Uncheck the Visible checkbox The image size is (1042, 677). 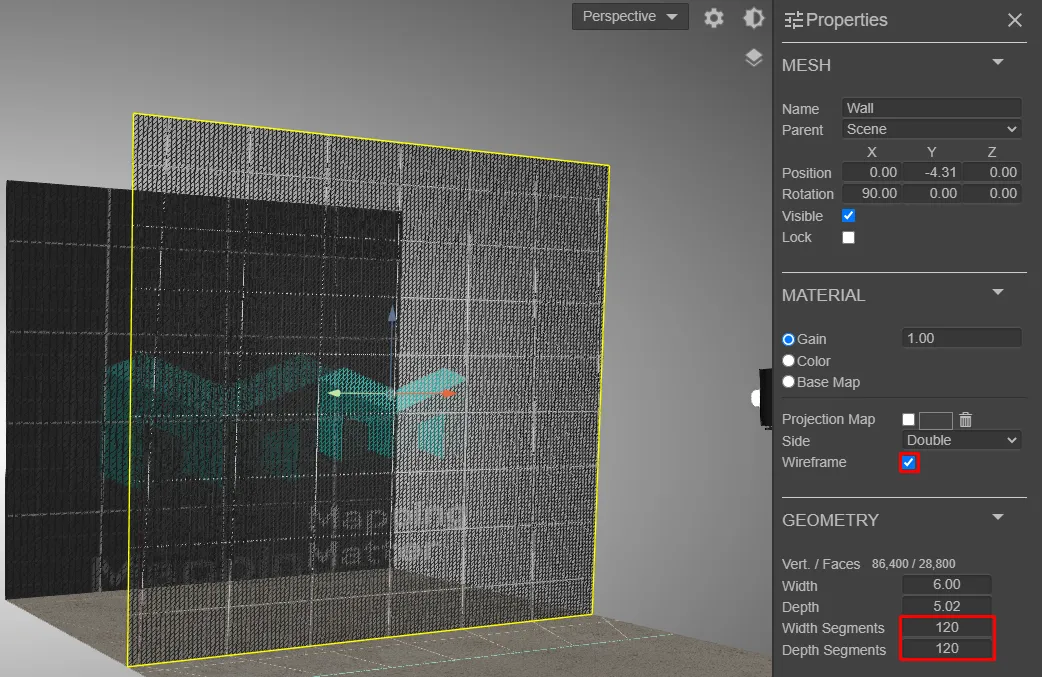[x=848, y=216]
